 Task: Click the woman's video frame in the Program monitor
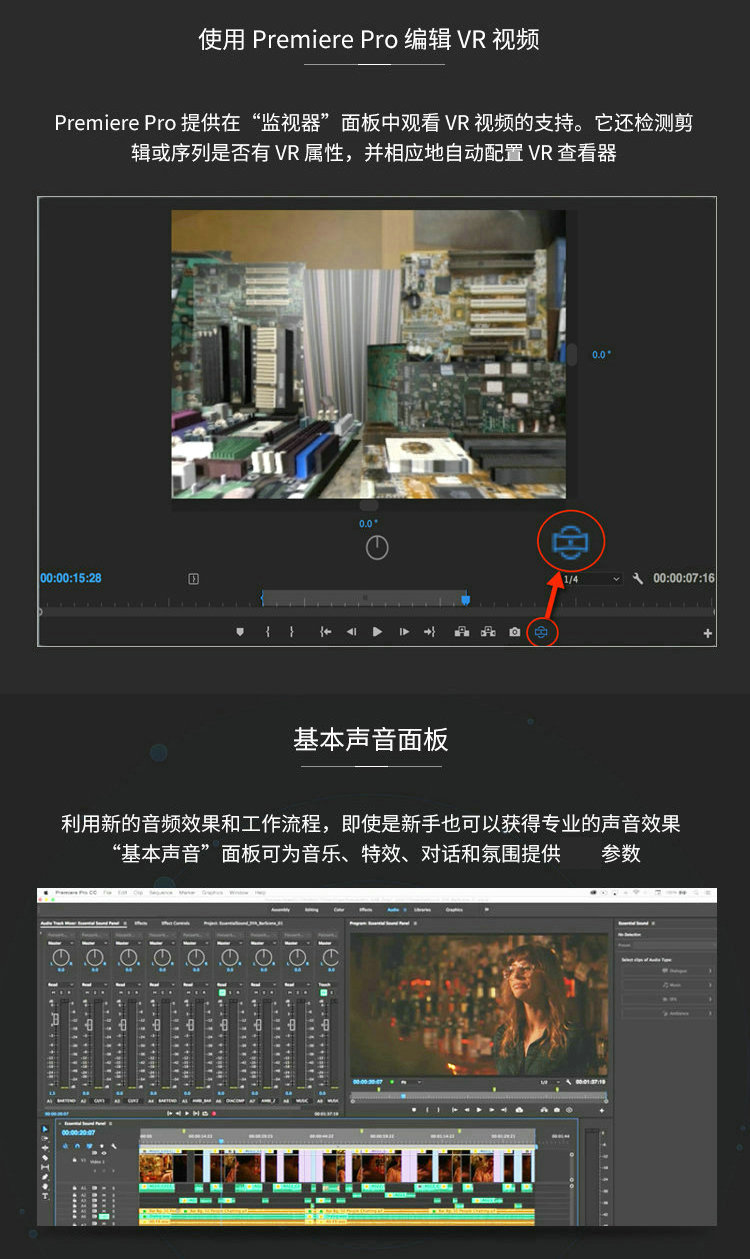point(479,1003)
